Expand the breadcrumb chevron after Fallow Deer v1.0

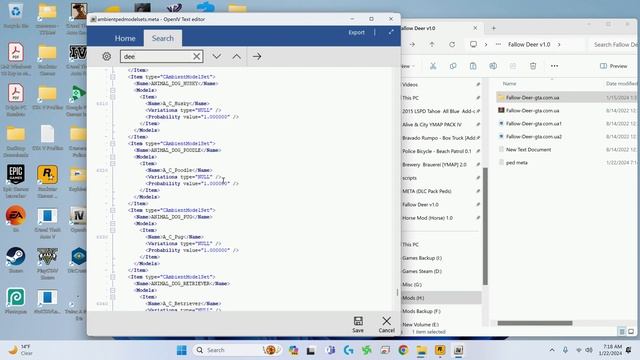pos(559,44)
